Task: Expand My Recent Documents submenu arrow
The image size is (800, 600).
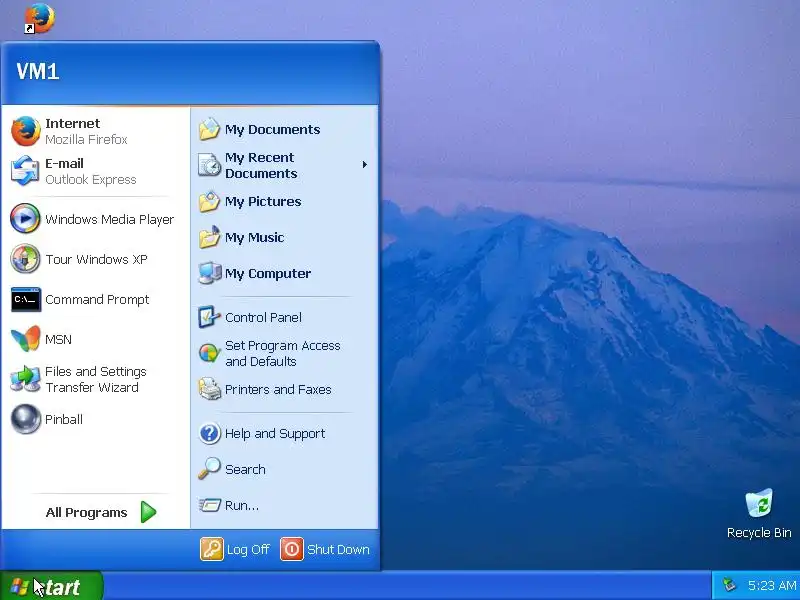Action: 365,164
